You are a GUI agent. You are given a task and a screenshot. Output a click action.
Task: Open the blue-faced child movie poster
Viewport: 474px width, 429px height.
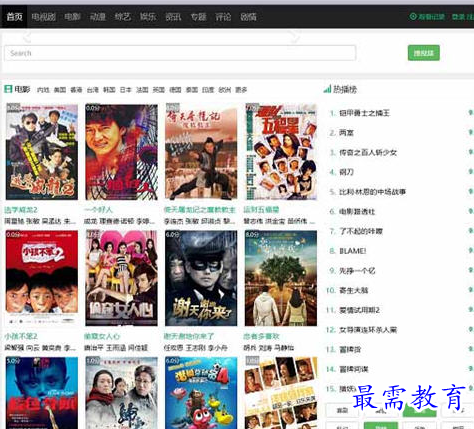[42, 393]
